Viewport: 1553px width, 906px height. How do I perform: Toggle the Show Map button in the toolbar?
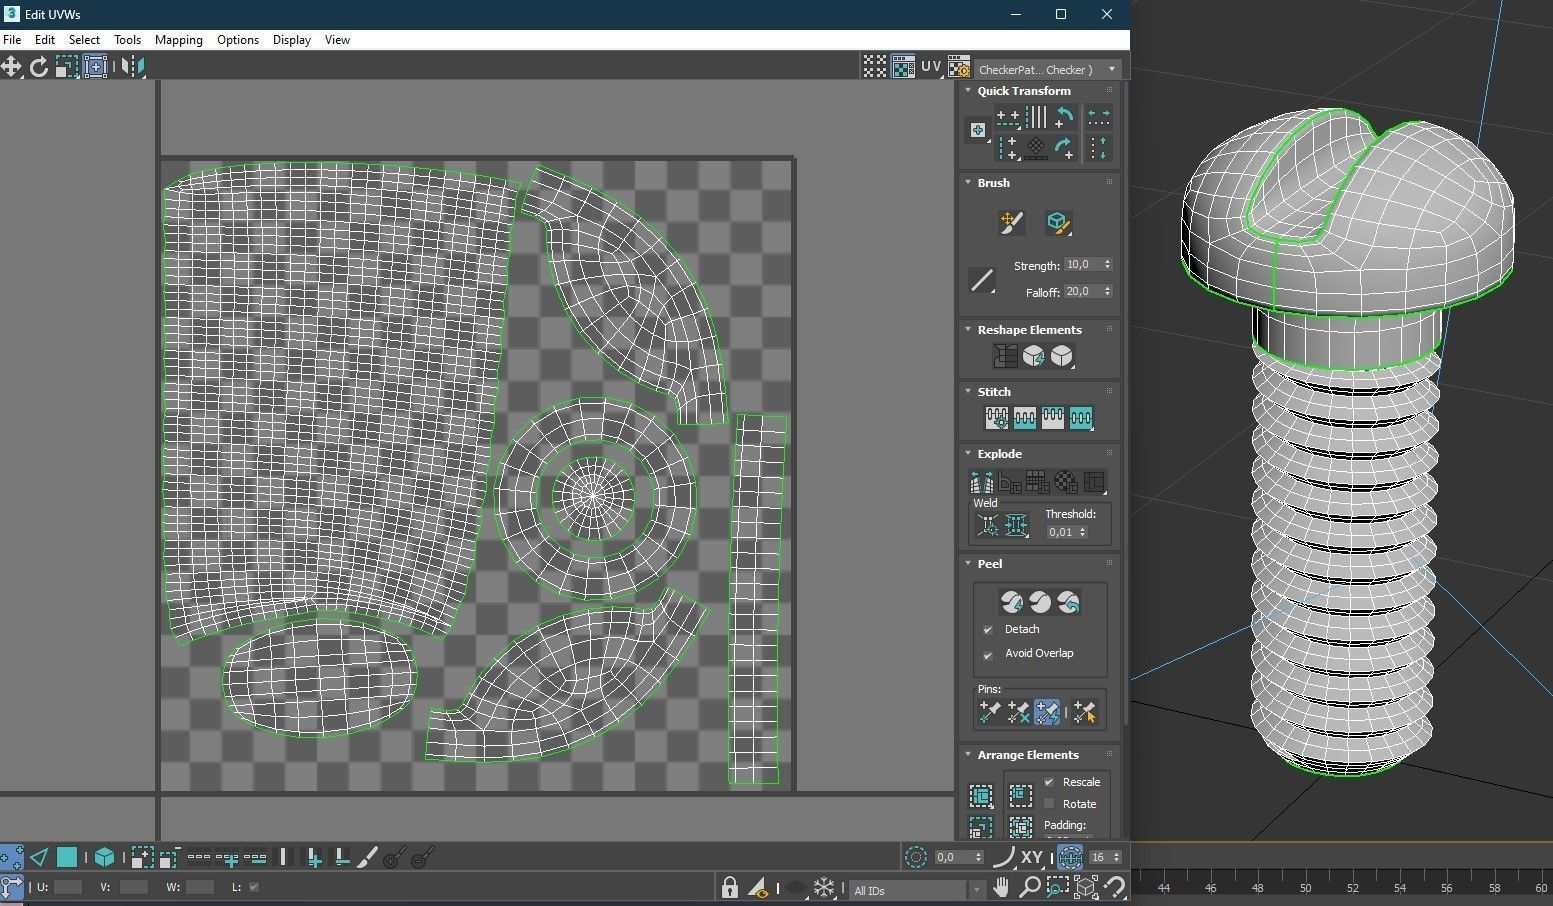pyautogui.click(x=904, y=66)
